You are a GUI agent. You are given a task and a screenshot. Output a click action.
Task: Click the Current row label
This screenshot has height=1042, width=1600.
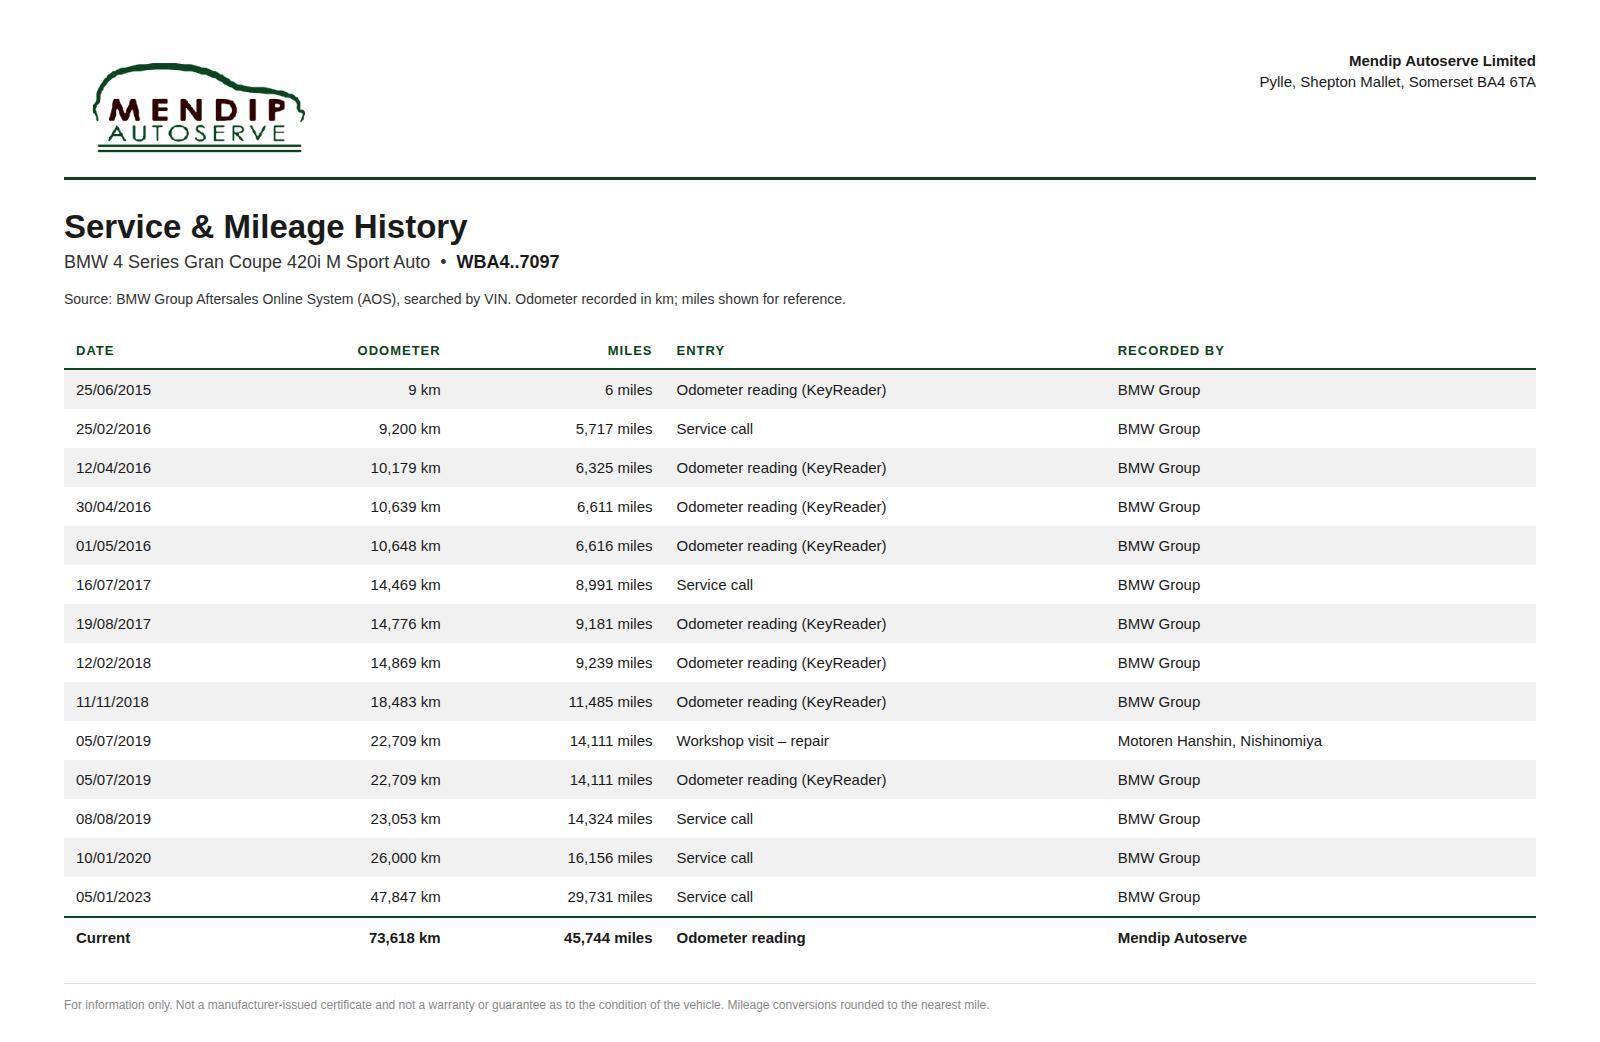(103, 938)
